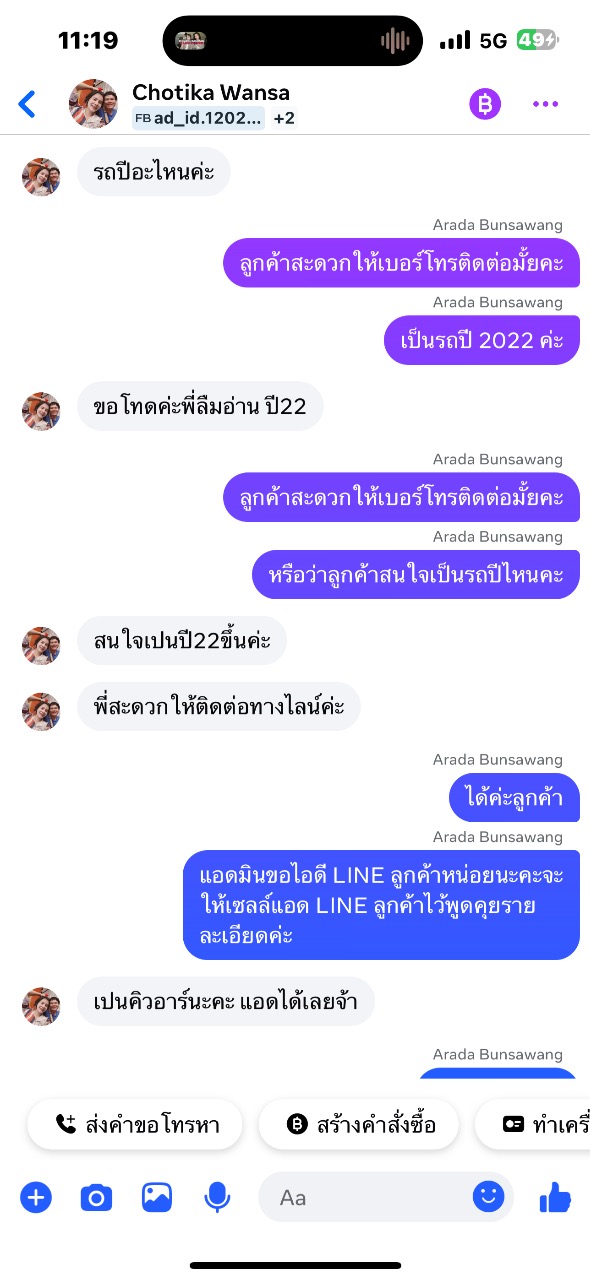Send a thumbs-up like
590x1280 pixels.
point(555,1197)
